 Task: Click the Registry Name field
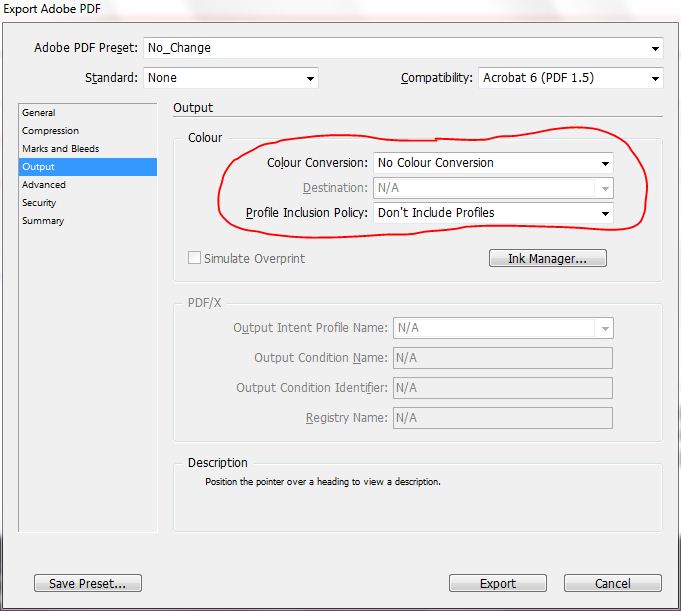click(503, 418)
